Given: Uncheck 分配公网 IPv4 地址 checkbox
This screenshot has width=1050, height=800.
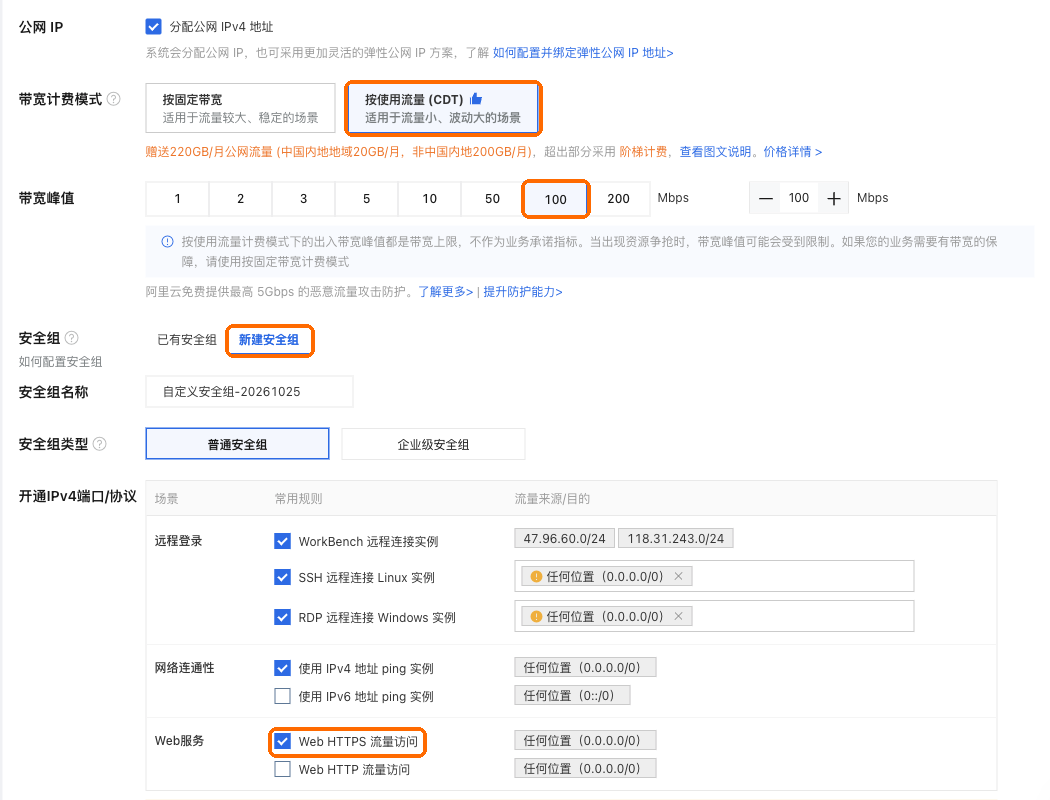Looking at the screenshot, I should pos(153,27).
